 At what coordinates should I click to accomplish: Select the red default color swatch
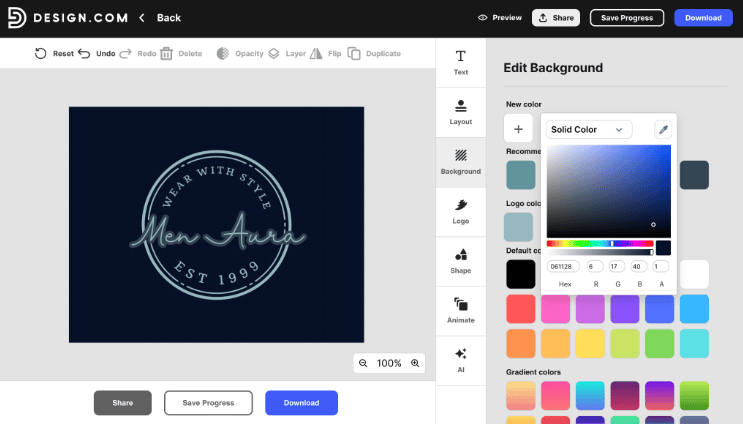pos(521,309)
